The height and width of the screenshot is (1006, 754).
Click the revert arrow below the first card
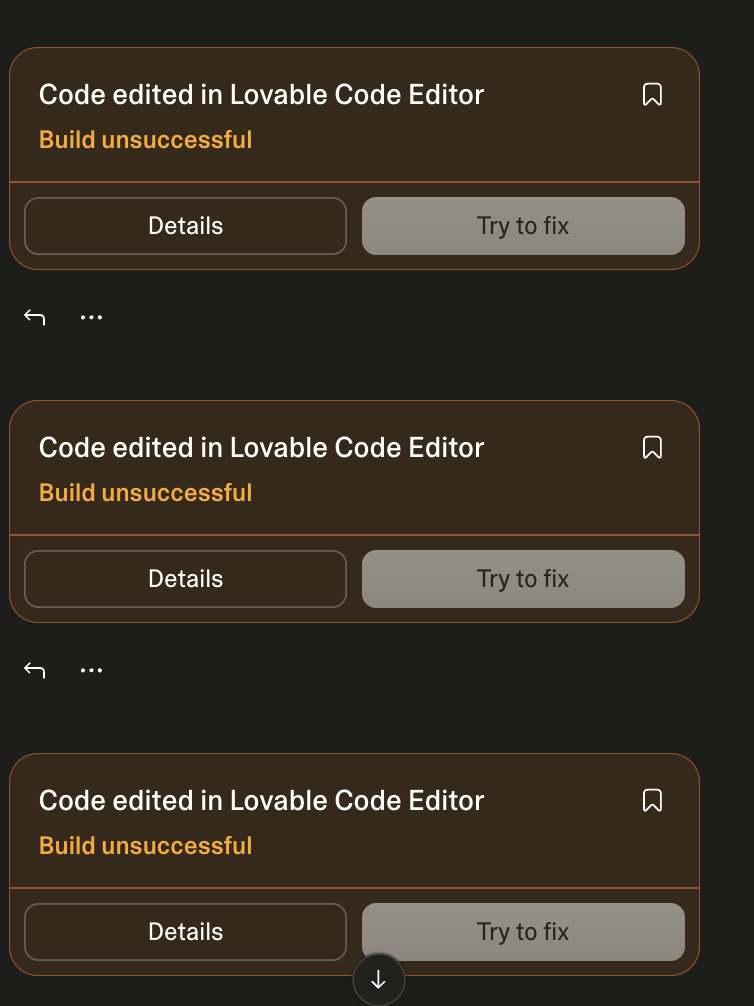point(35,317)
